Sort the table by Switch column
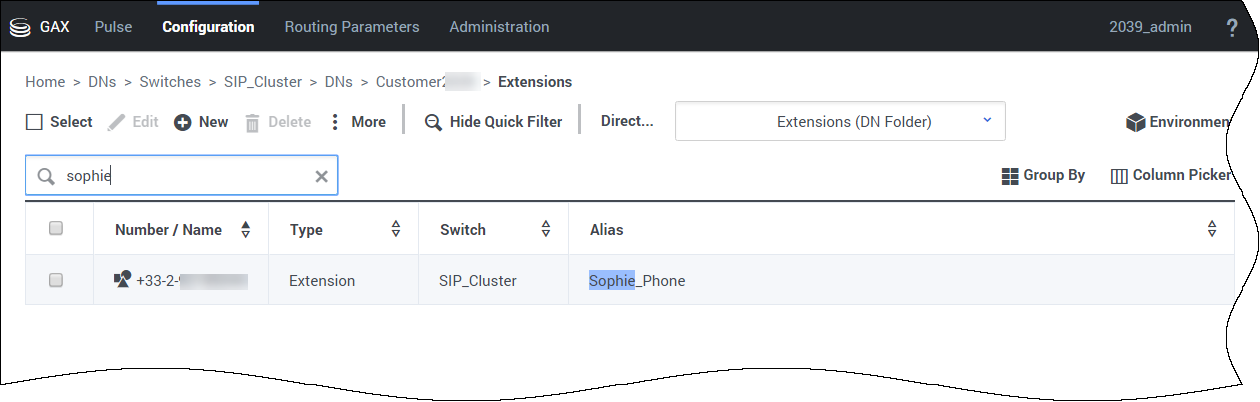 (x=546, y=230)
